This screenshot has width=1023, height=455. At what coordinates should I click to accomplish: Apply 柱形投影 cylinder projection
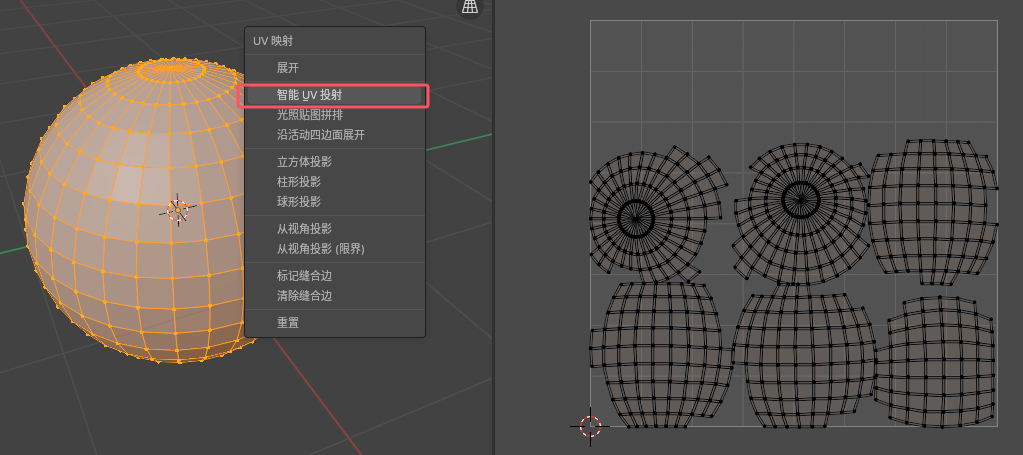[298, 182]
